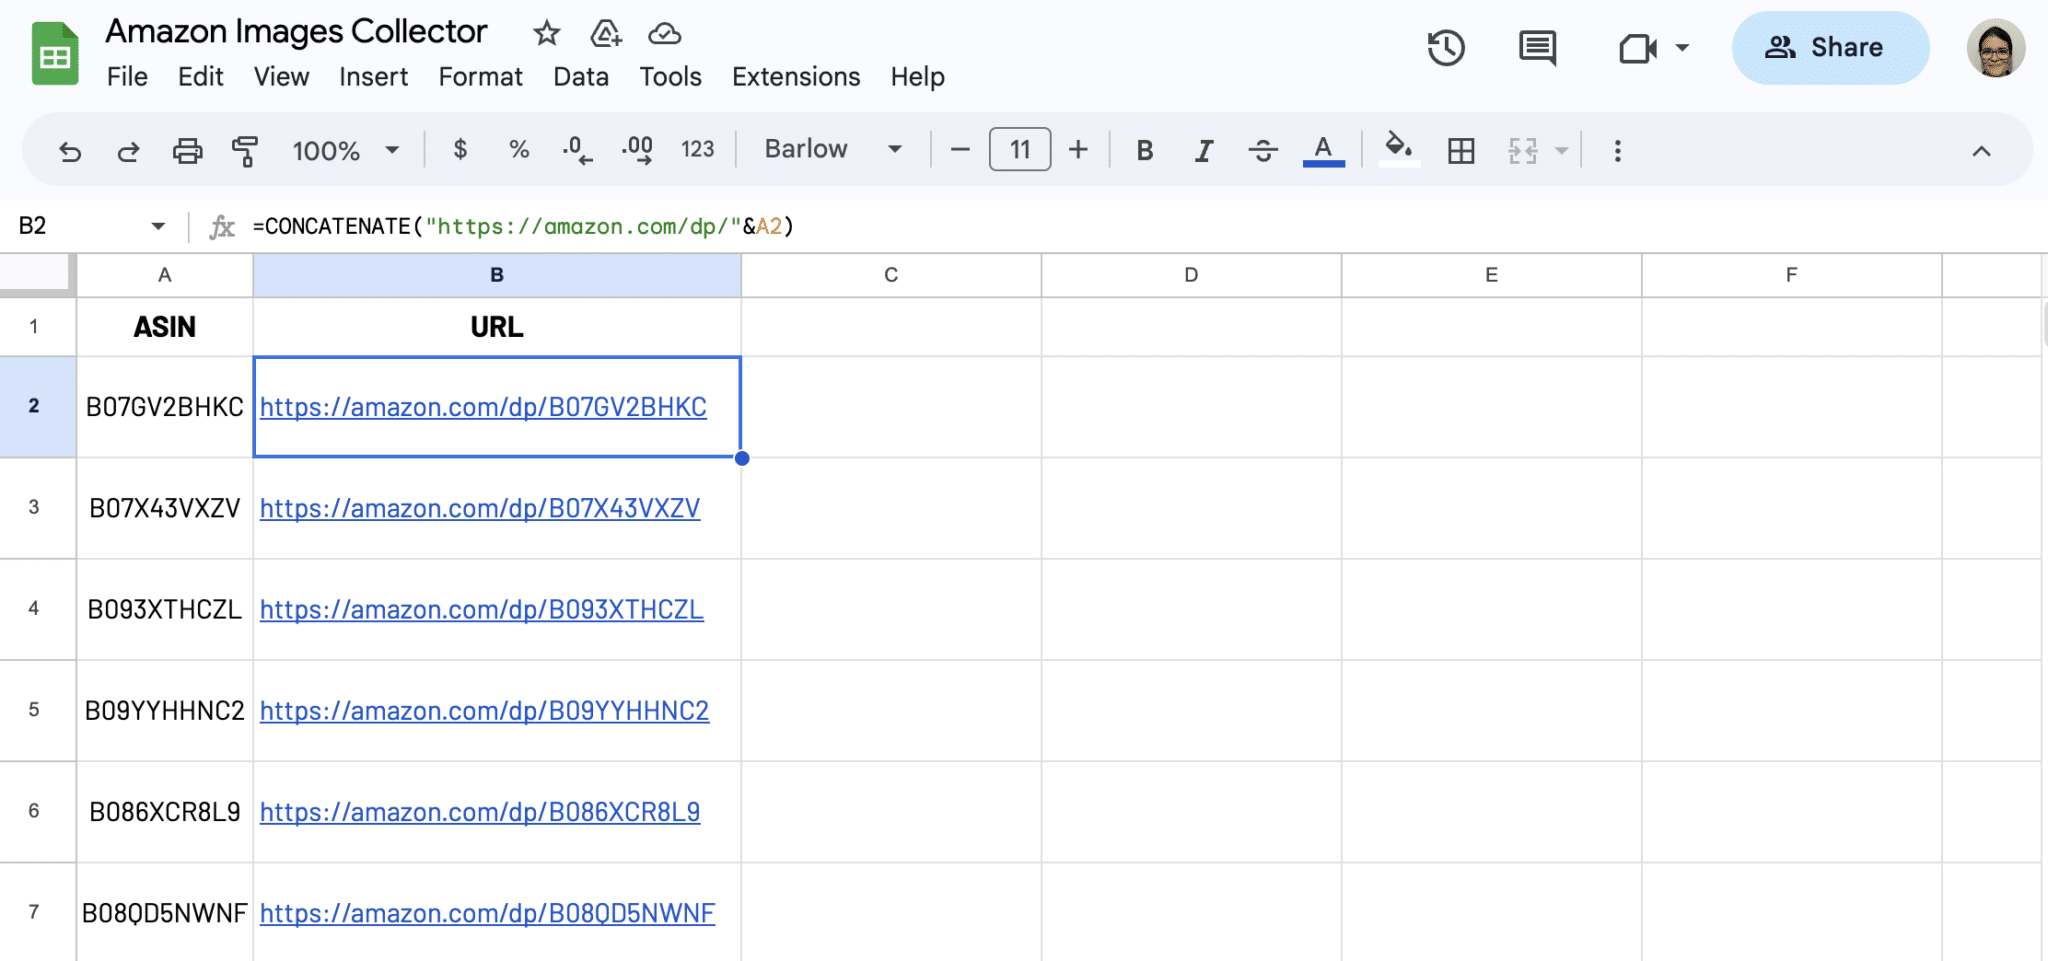
Task: Open the Data menu
Action: point(580,77)
